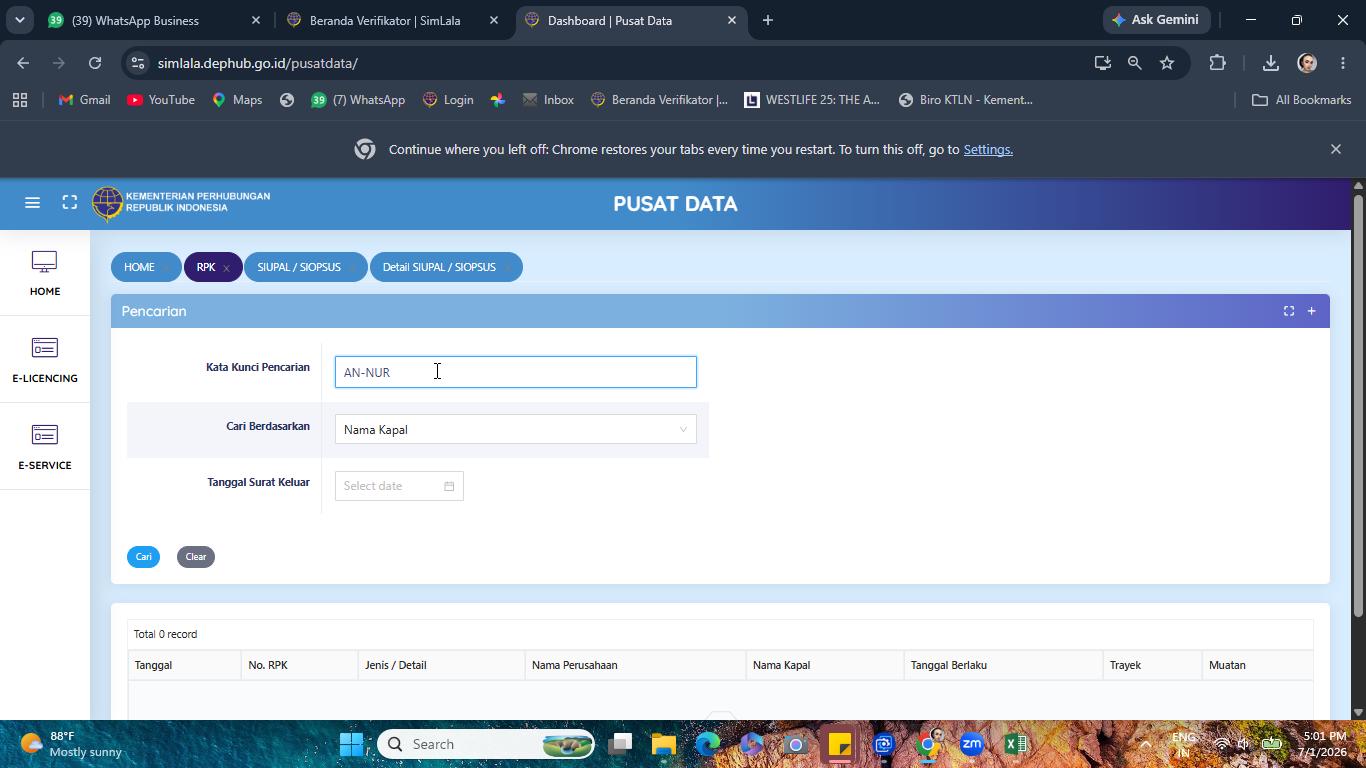The width and height of the screenshot is (1366, 768).
Task: Open HOME in the left sidebar
Action: (44, 273)
